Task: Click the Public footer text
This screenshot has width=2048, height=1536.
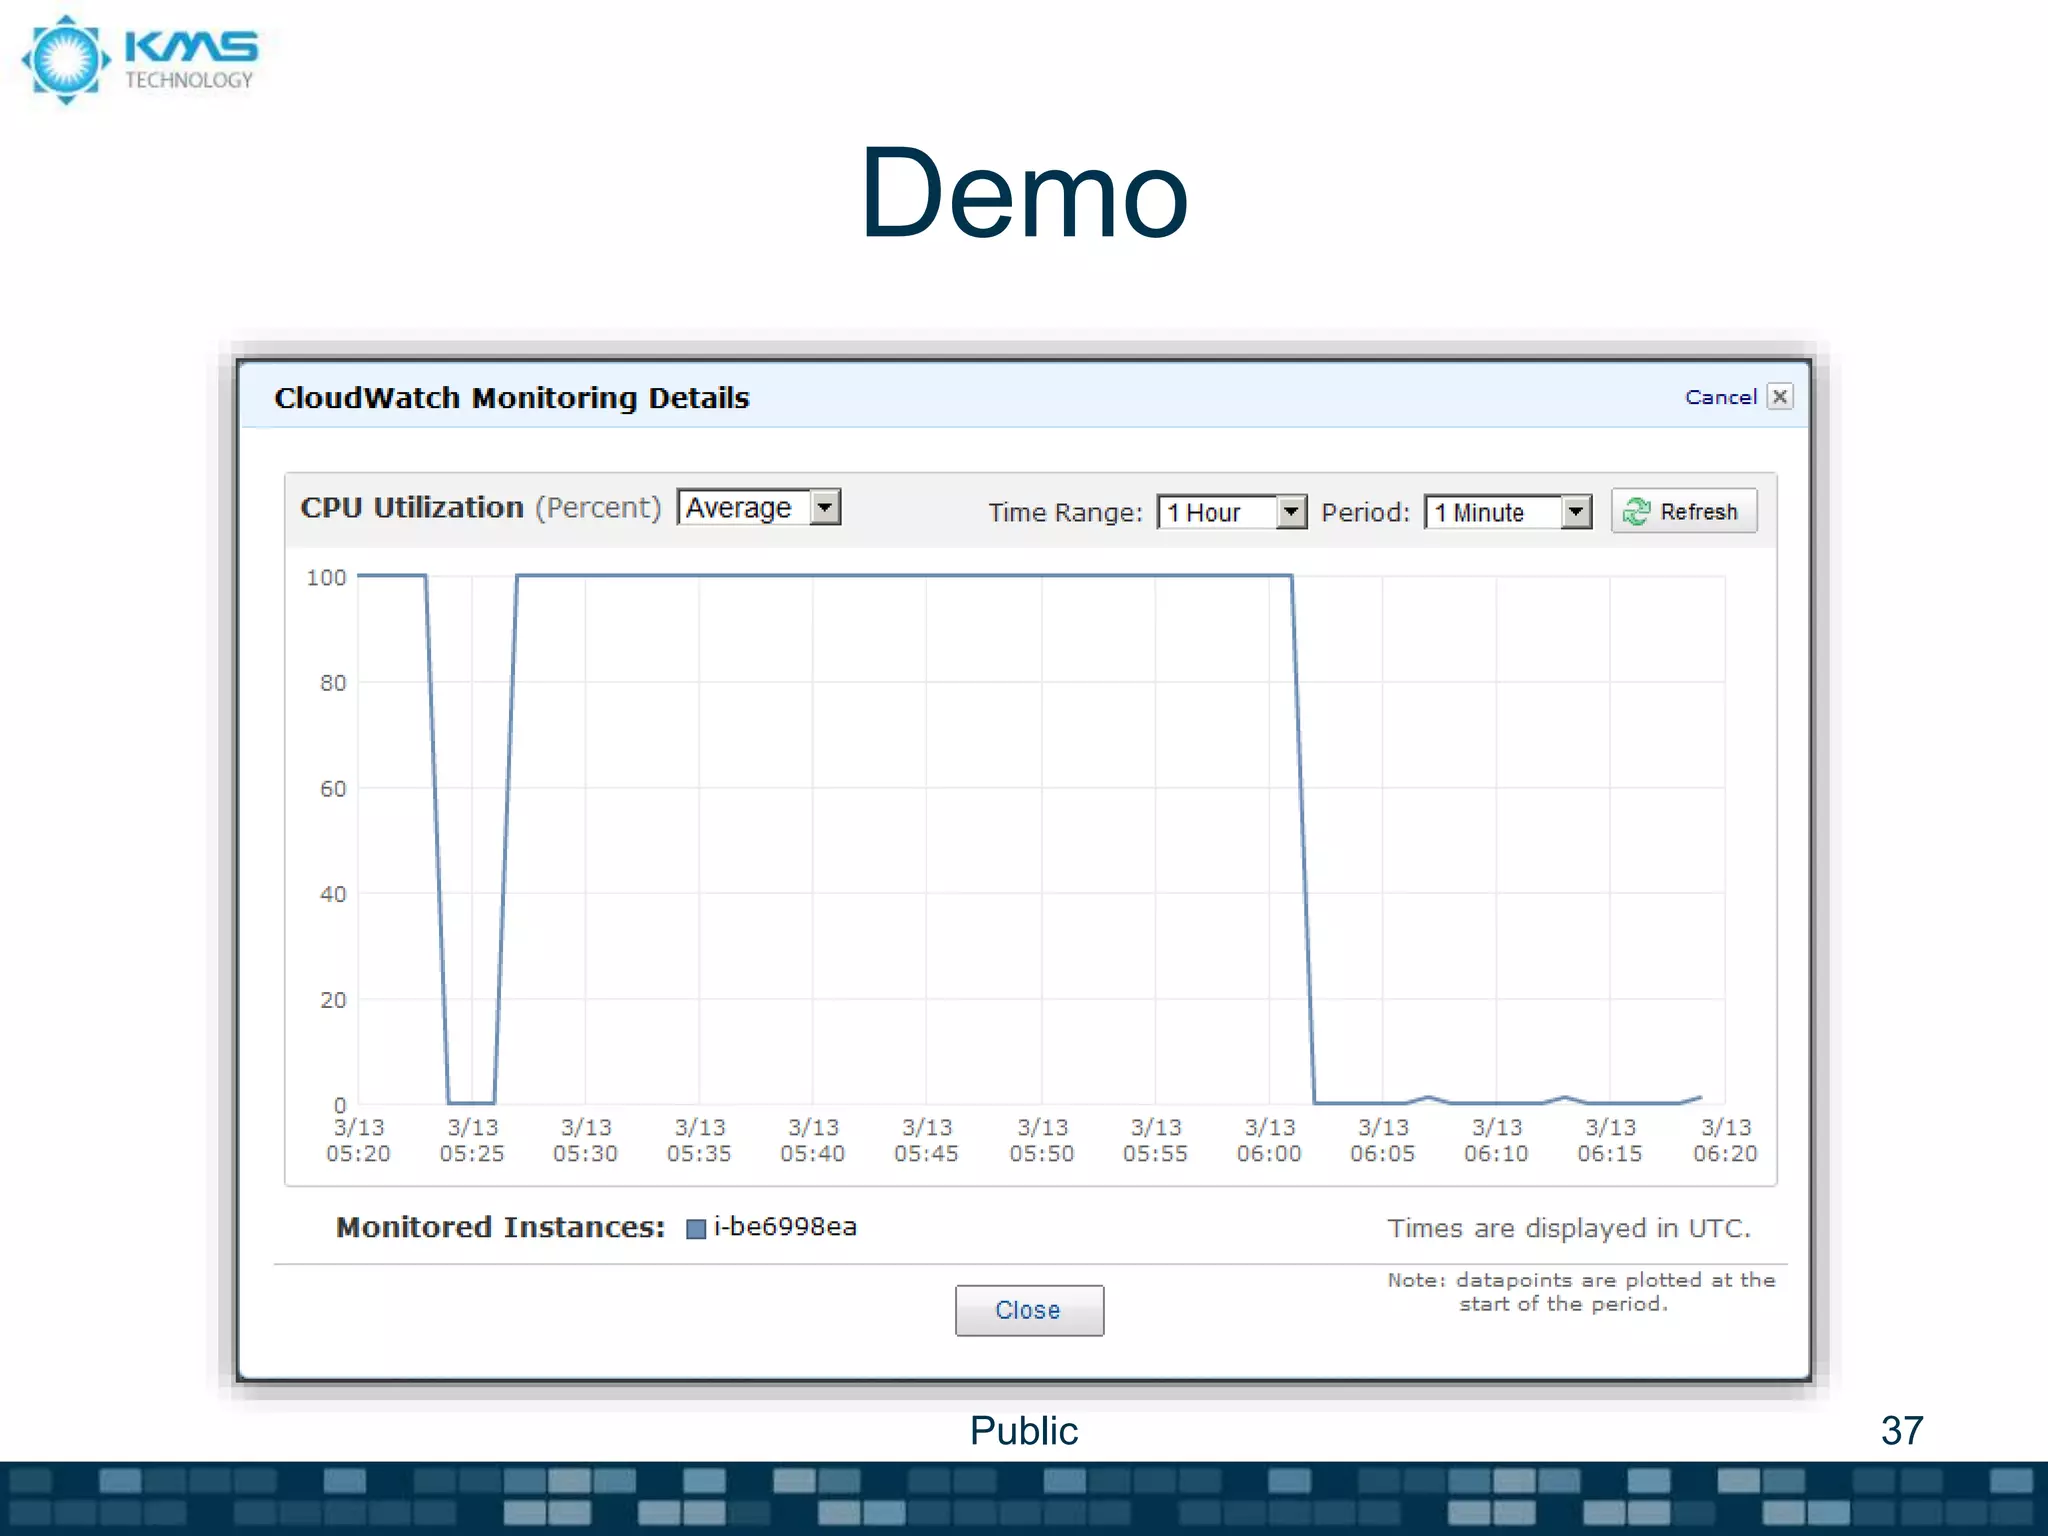Action: pyautogui.click(x=1024, y=1431)
